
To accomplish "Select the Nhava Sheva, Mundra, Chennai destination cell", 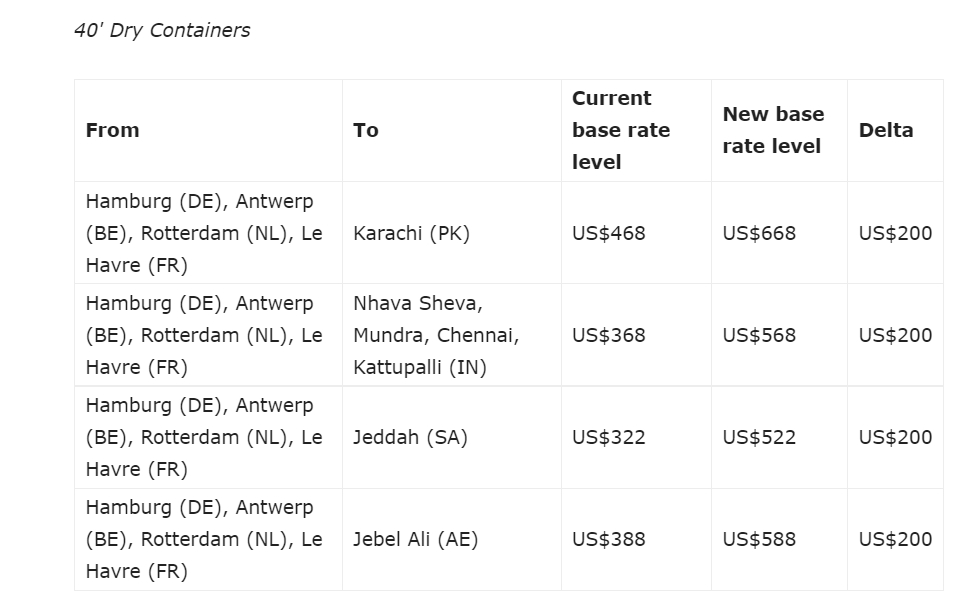I will 436,335.
